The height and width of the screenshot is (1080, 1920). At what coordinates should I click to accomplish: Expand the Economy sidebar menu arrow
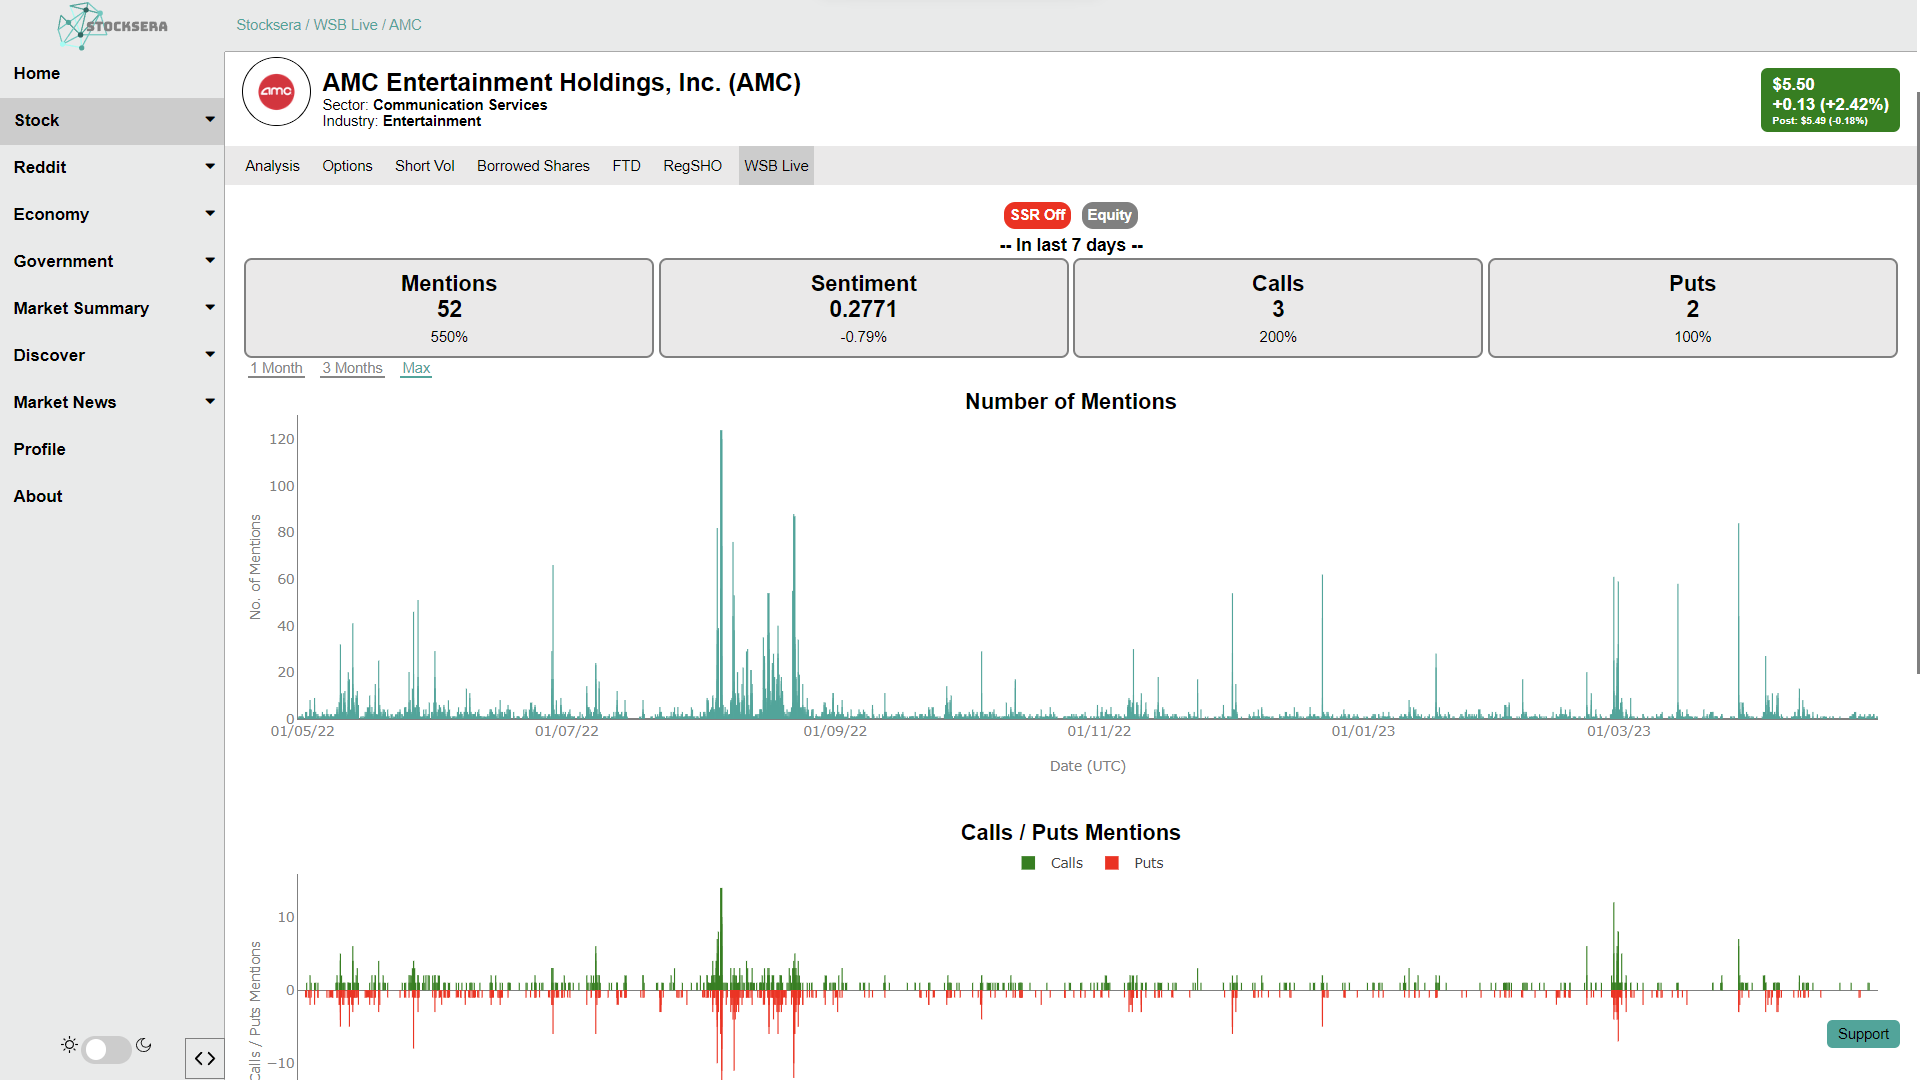pyautogui.click(x=210, y=213)
